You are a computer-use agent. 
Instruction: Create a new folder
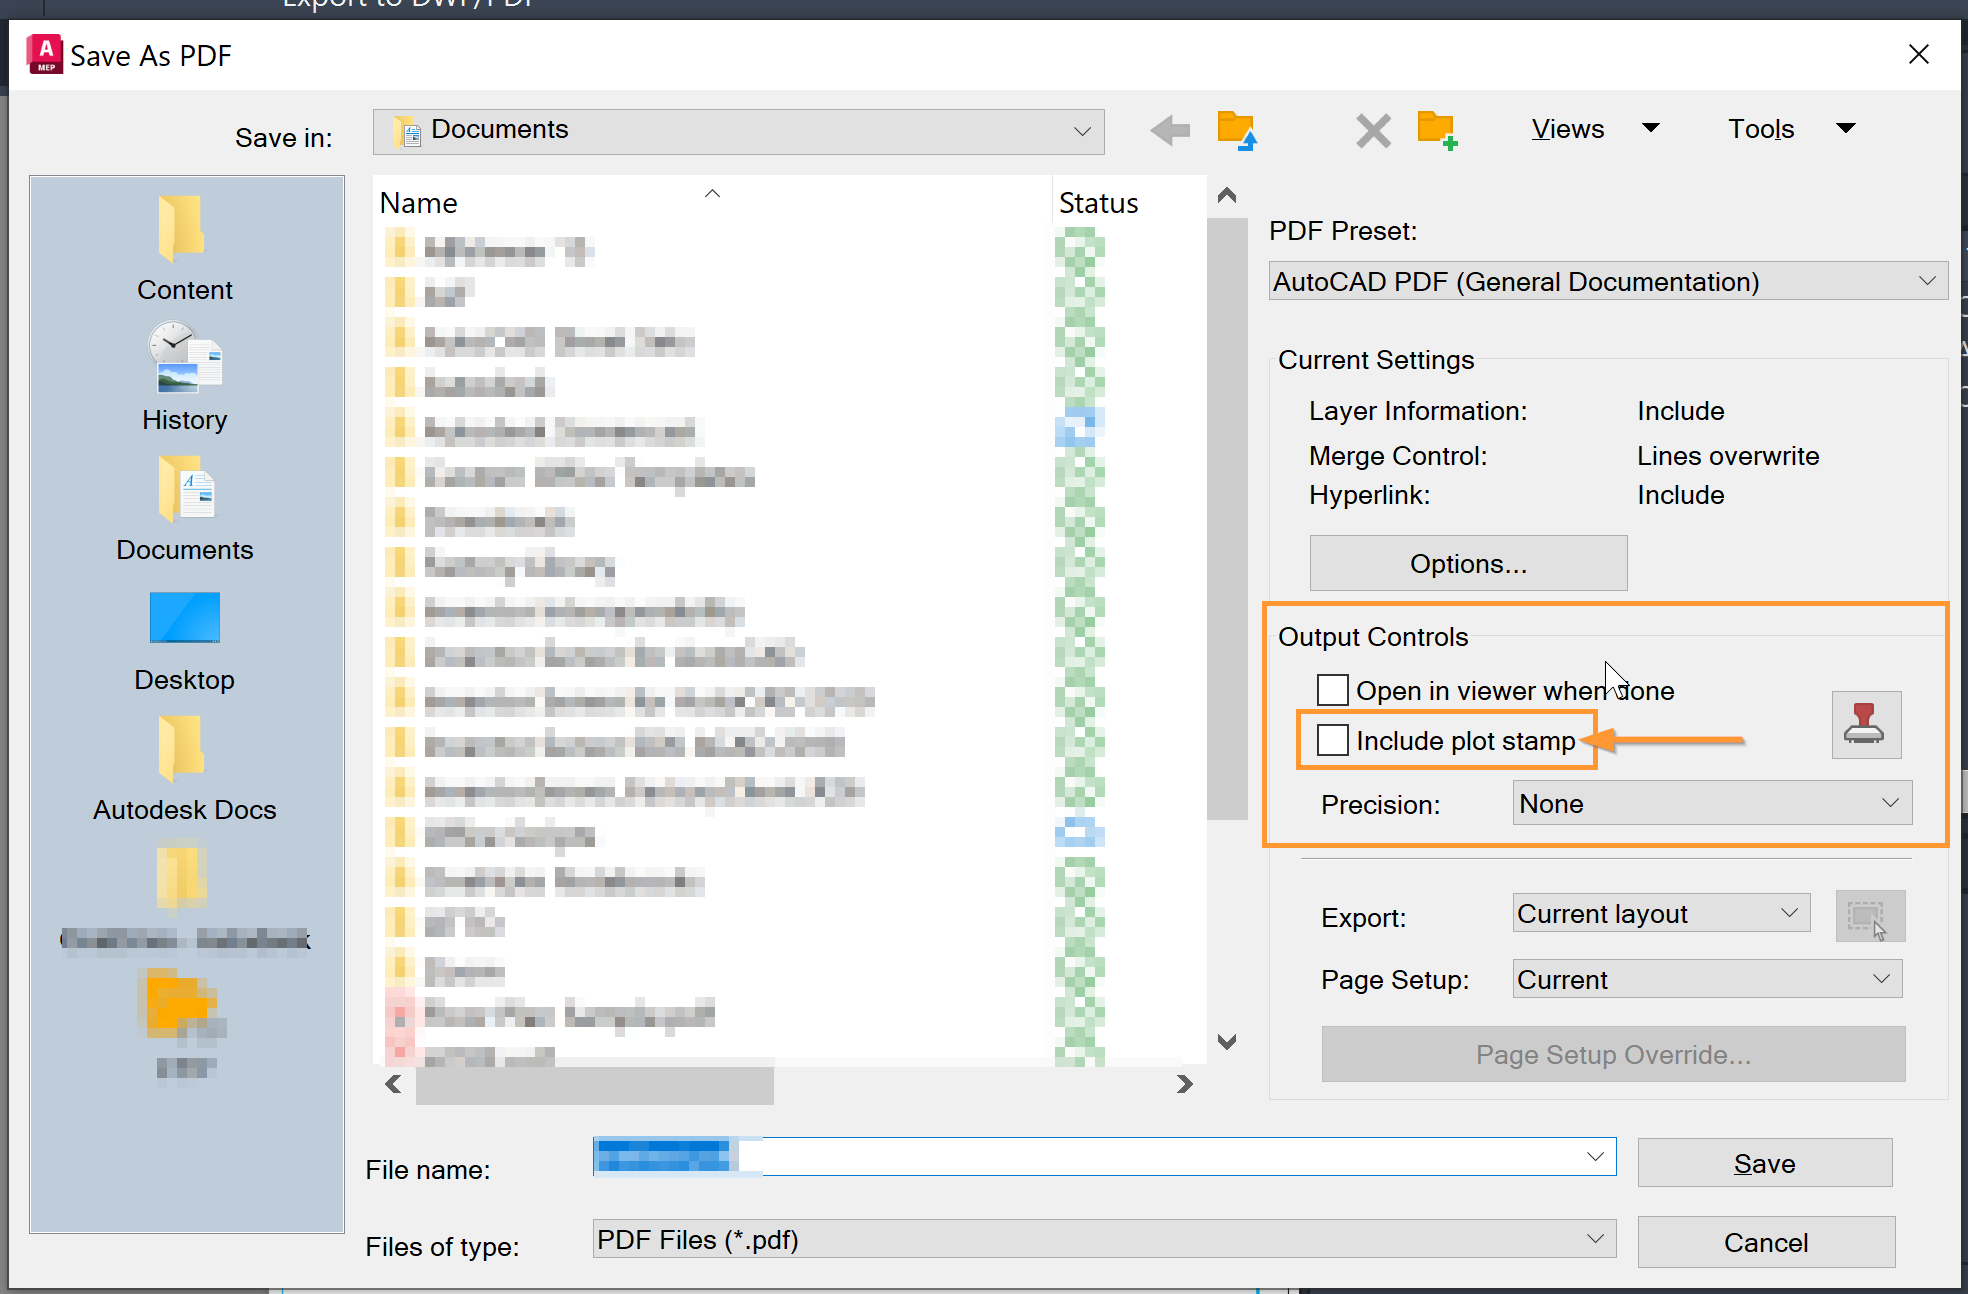pos(1437,130)
